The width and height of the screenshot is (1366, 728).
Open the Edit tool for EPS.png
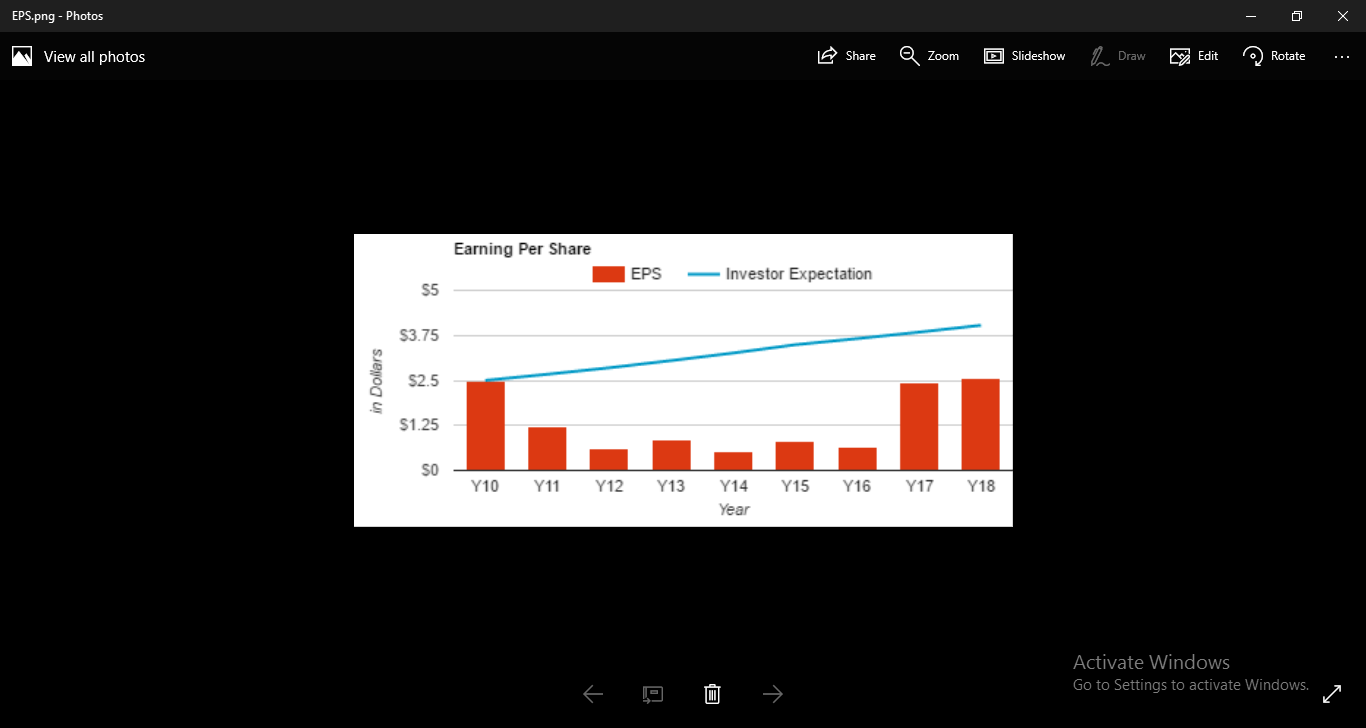pos(1193,55)
